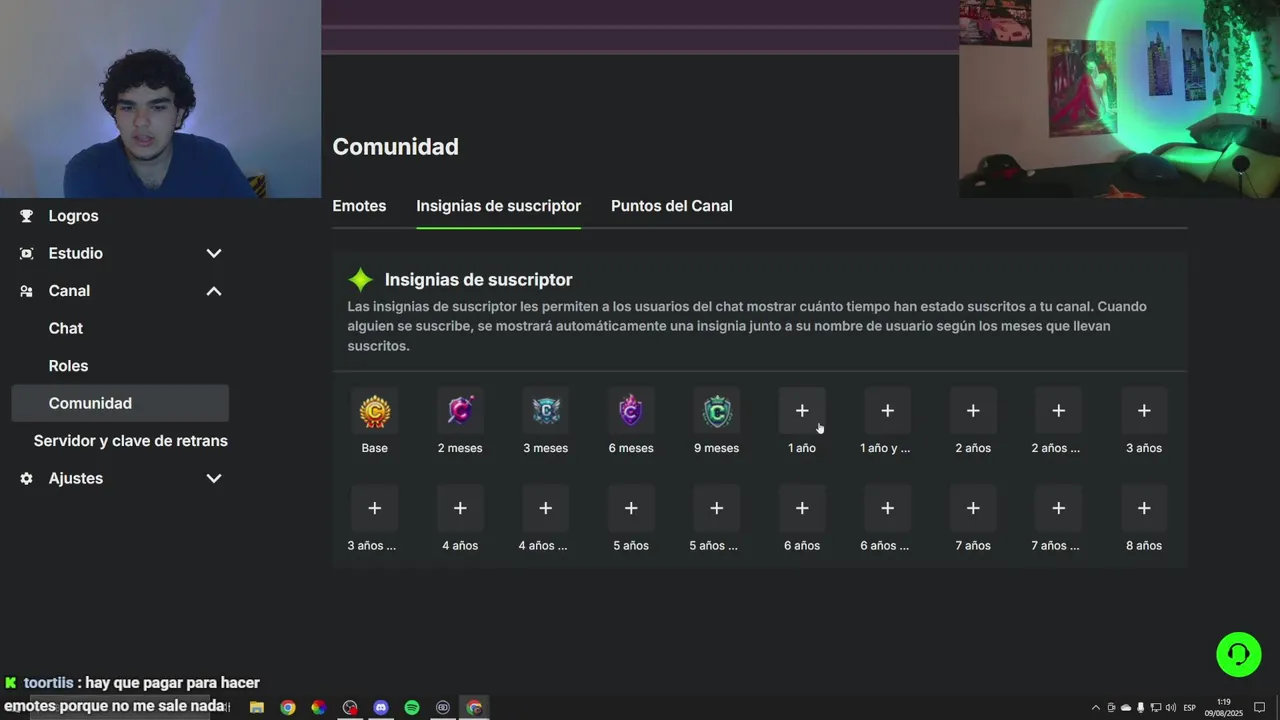1280x720 pixels.
Task: Open Spotify from the taskbar
Action: 412,707
